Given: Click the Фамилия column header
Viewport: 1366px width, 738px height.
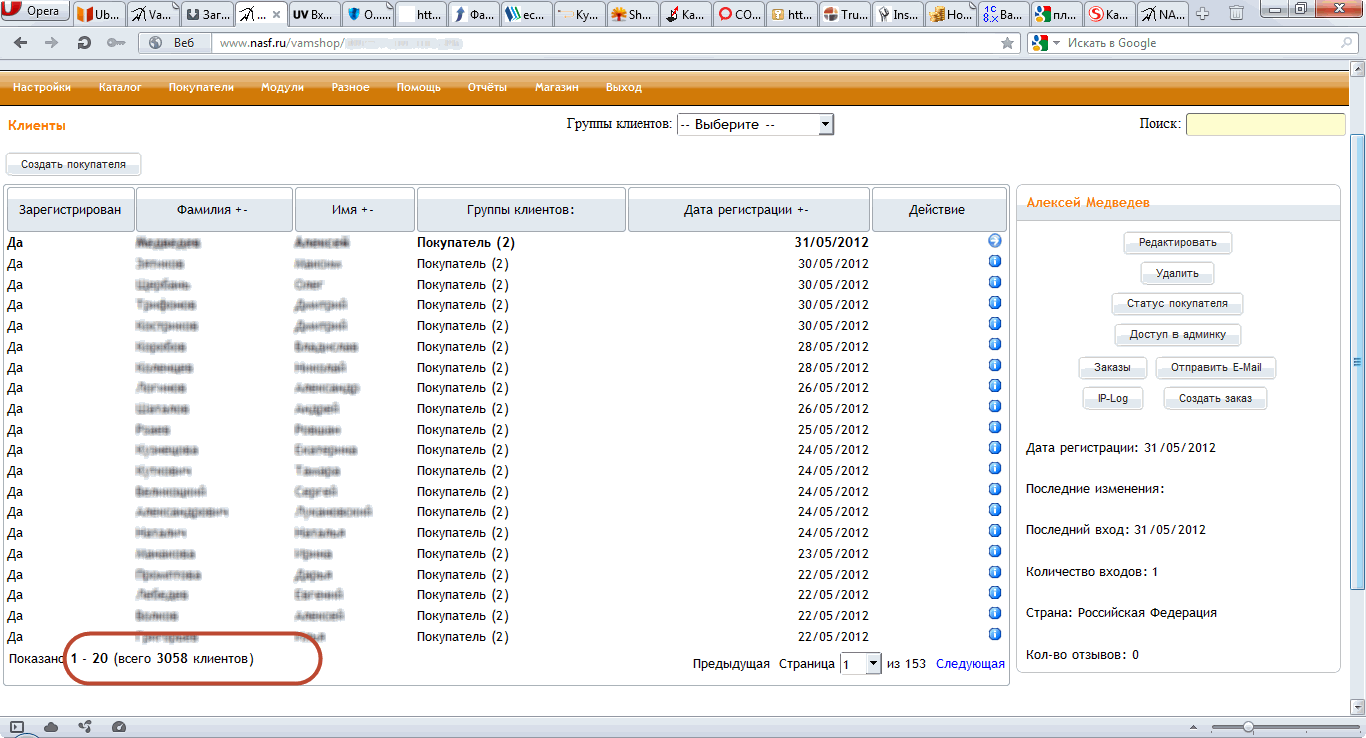Looking at the screenshot, I should [214, 210].
